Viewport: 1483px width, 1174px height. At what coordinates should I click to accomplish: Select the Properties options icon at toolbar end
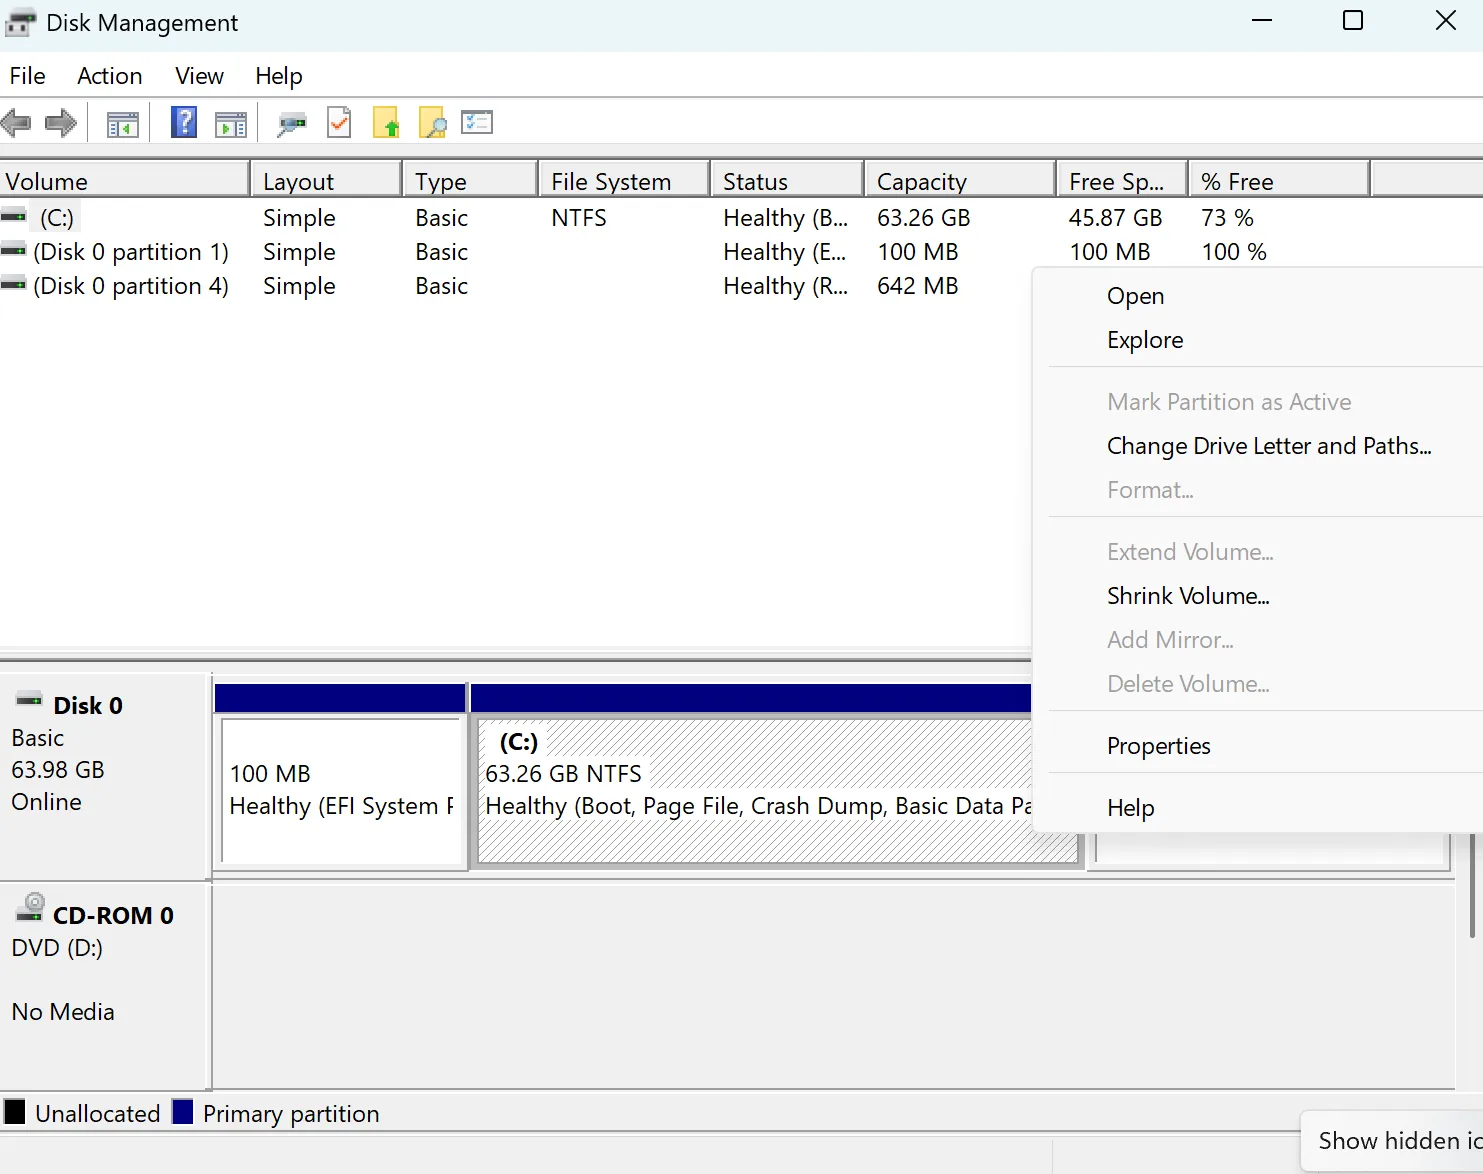pyautogui.click(x=477, y=122)
